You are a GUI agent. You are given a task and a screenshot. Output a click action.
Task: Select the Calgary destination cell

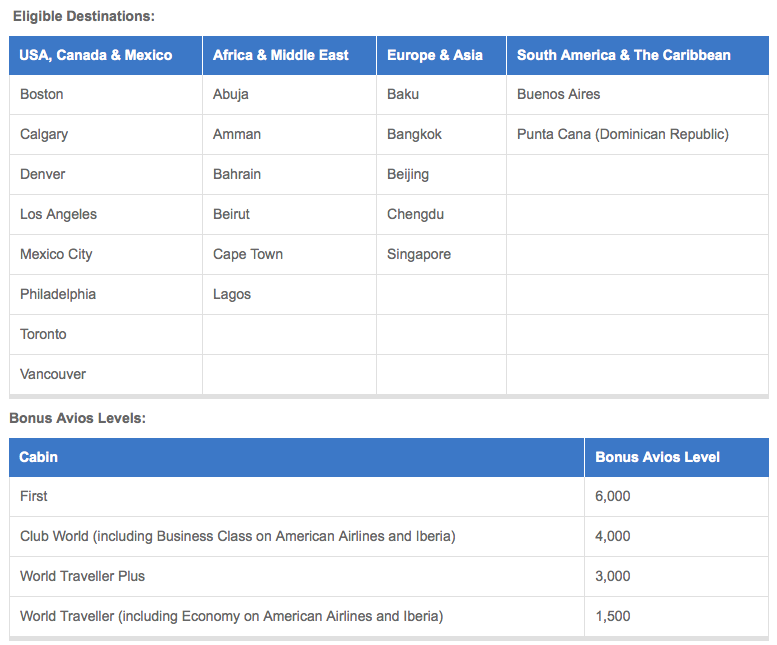point(106,135)
